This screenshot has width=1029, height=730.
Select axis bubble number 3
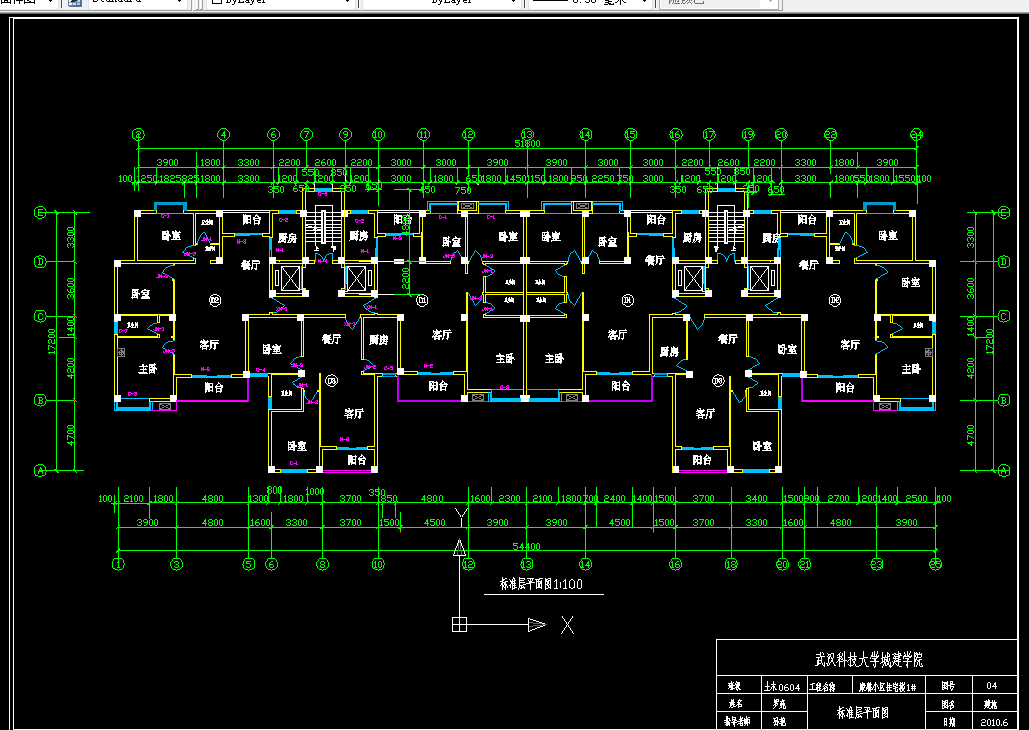[177, 564]
